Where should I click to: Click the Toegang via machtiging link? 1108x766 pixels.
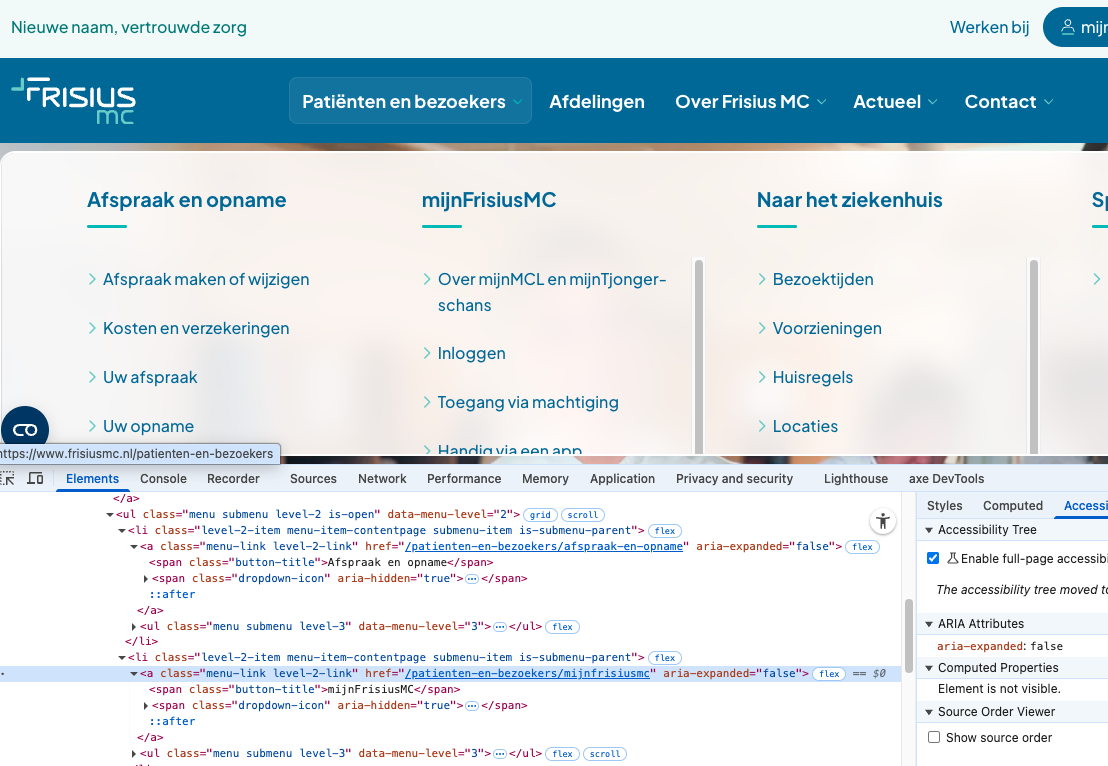[x=529, y=402]
